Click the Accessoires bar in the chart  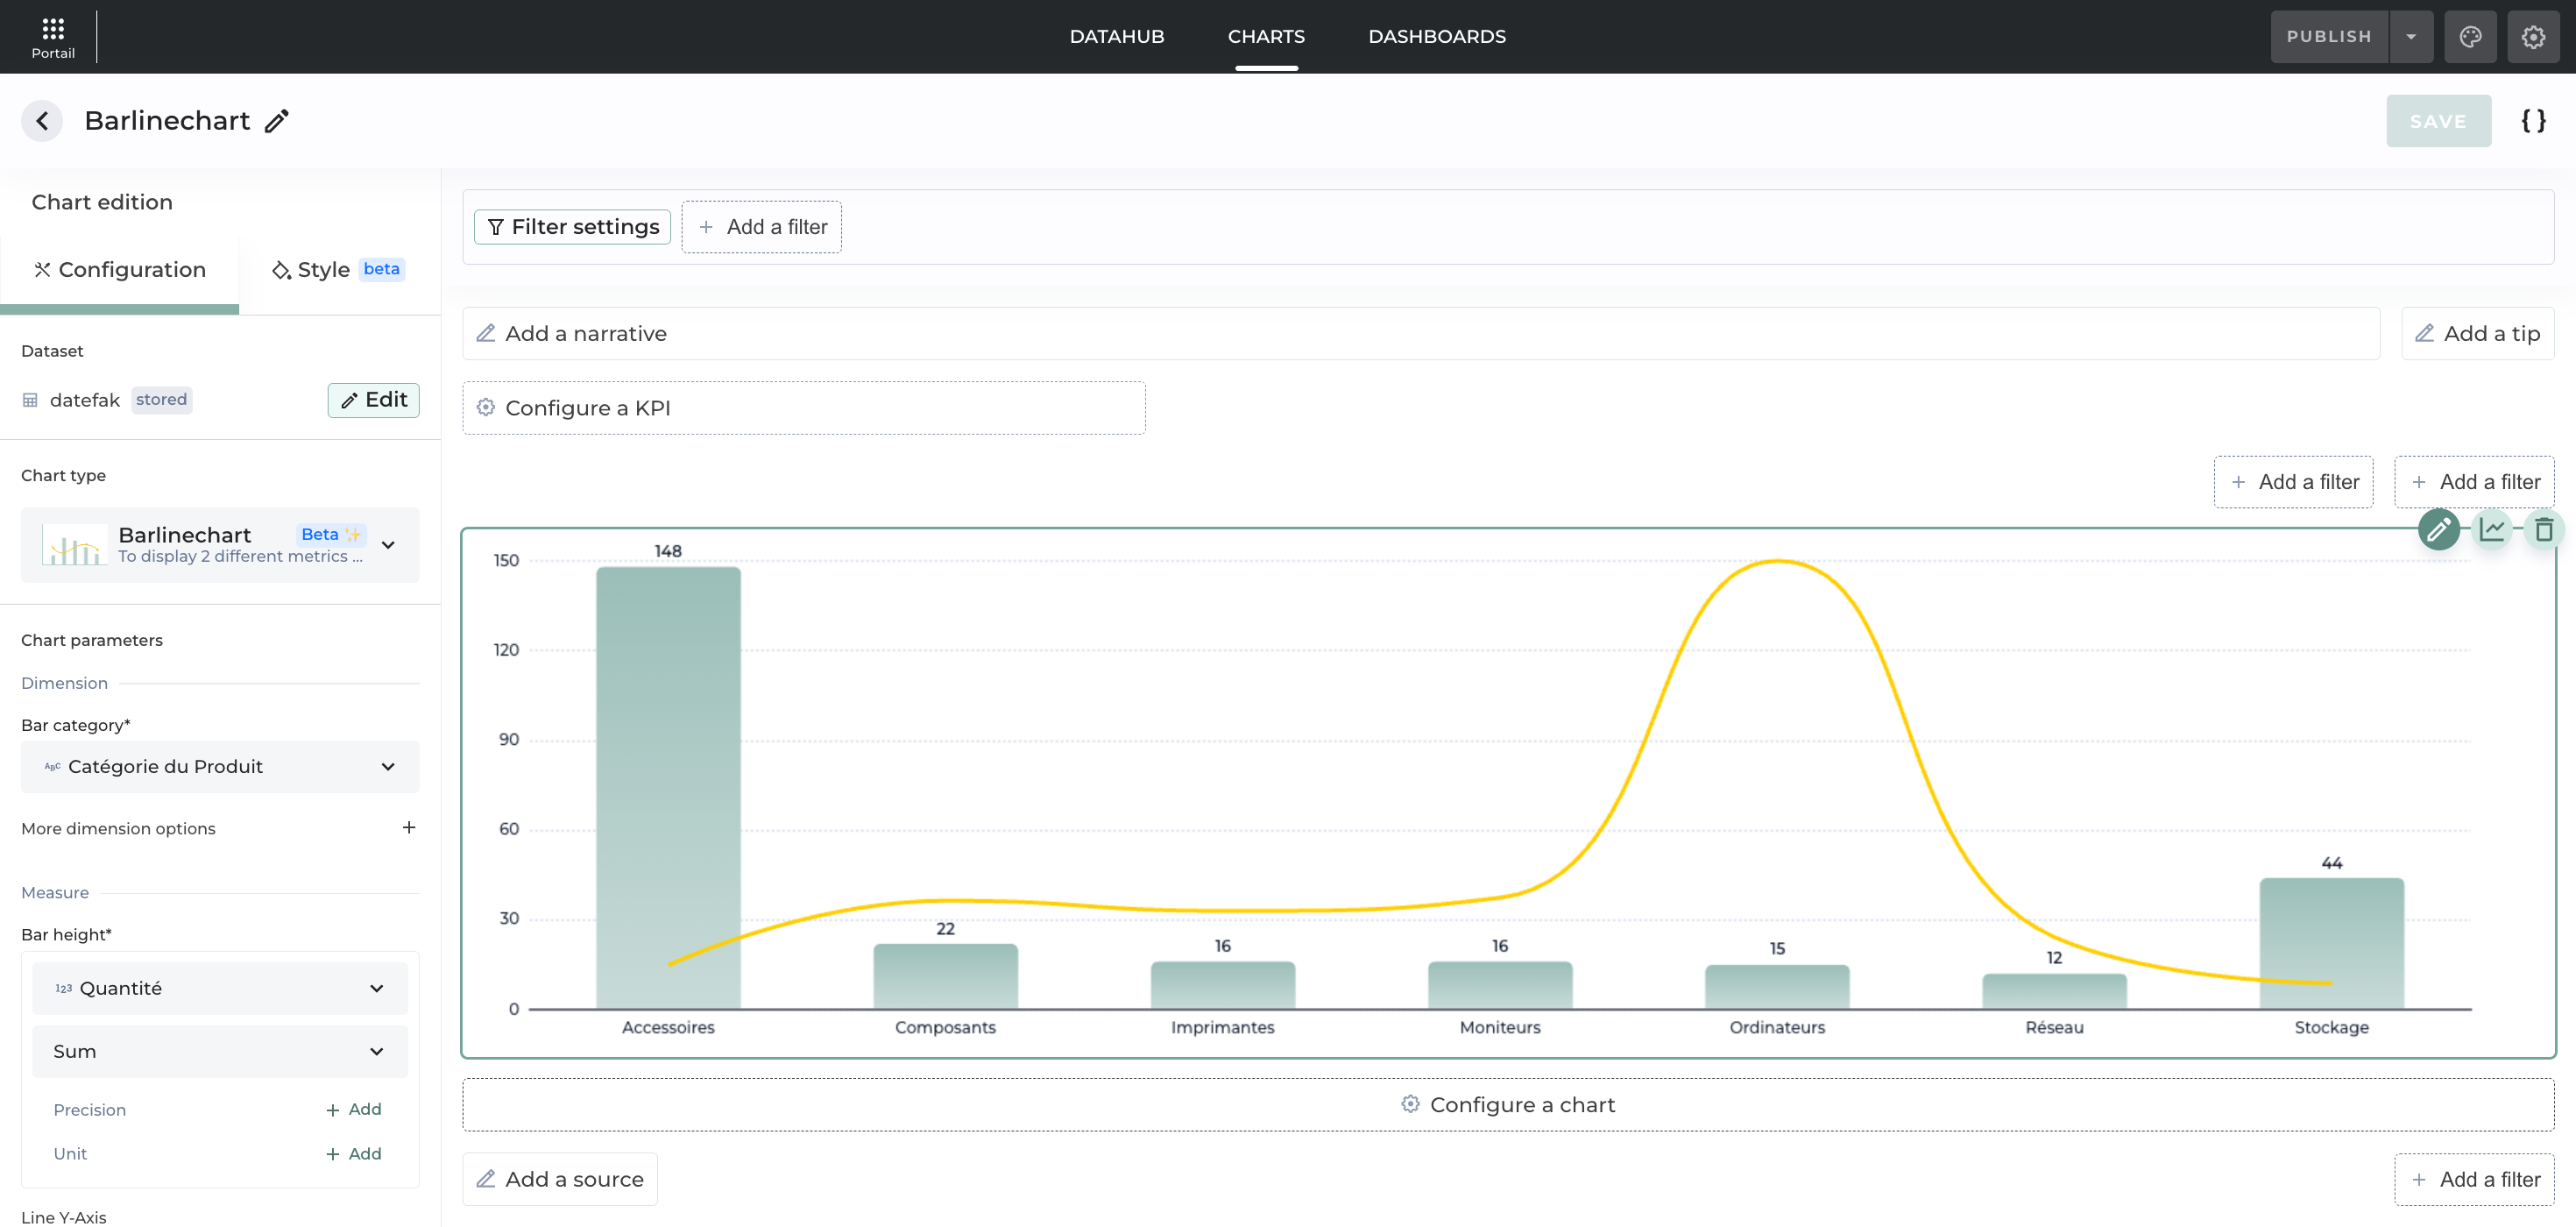click(x=668, y=788)
